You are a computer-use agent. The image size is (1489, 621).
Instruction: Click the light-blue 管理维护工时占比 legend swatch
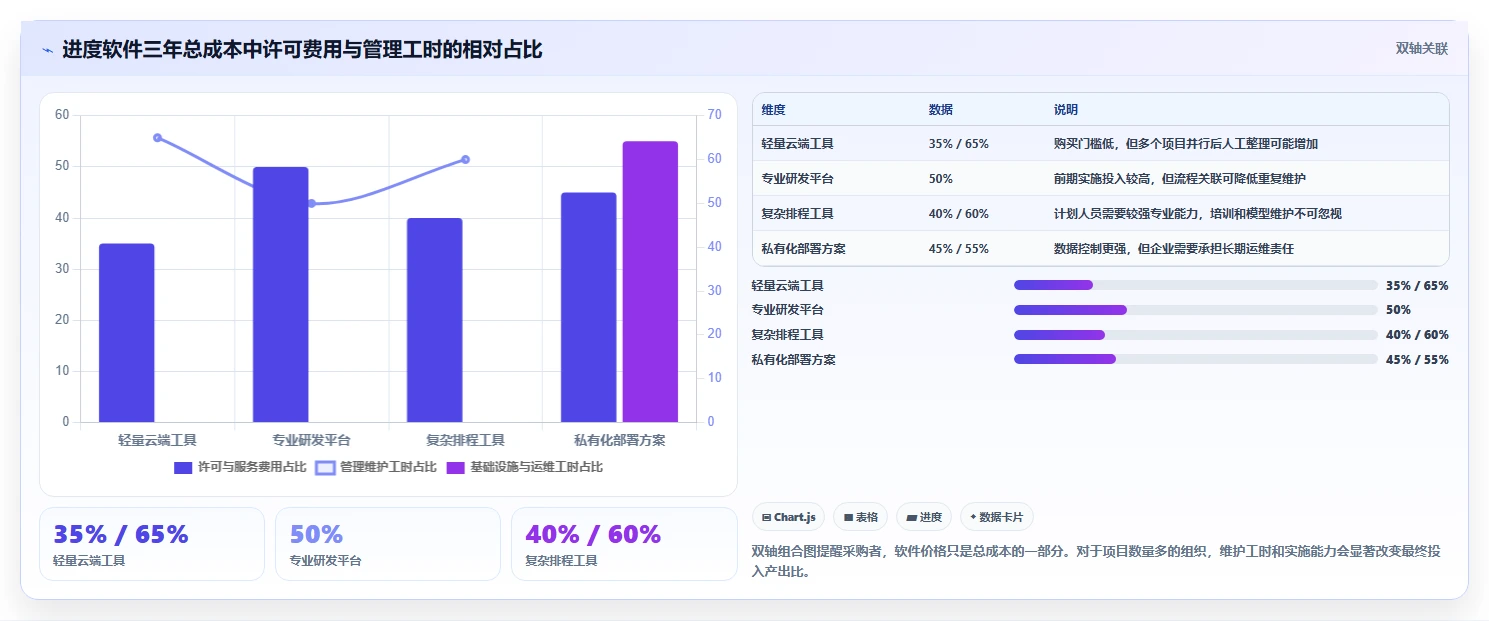click(325, 467)
